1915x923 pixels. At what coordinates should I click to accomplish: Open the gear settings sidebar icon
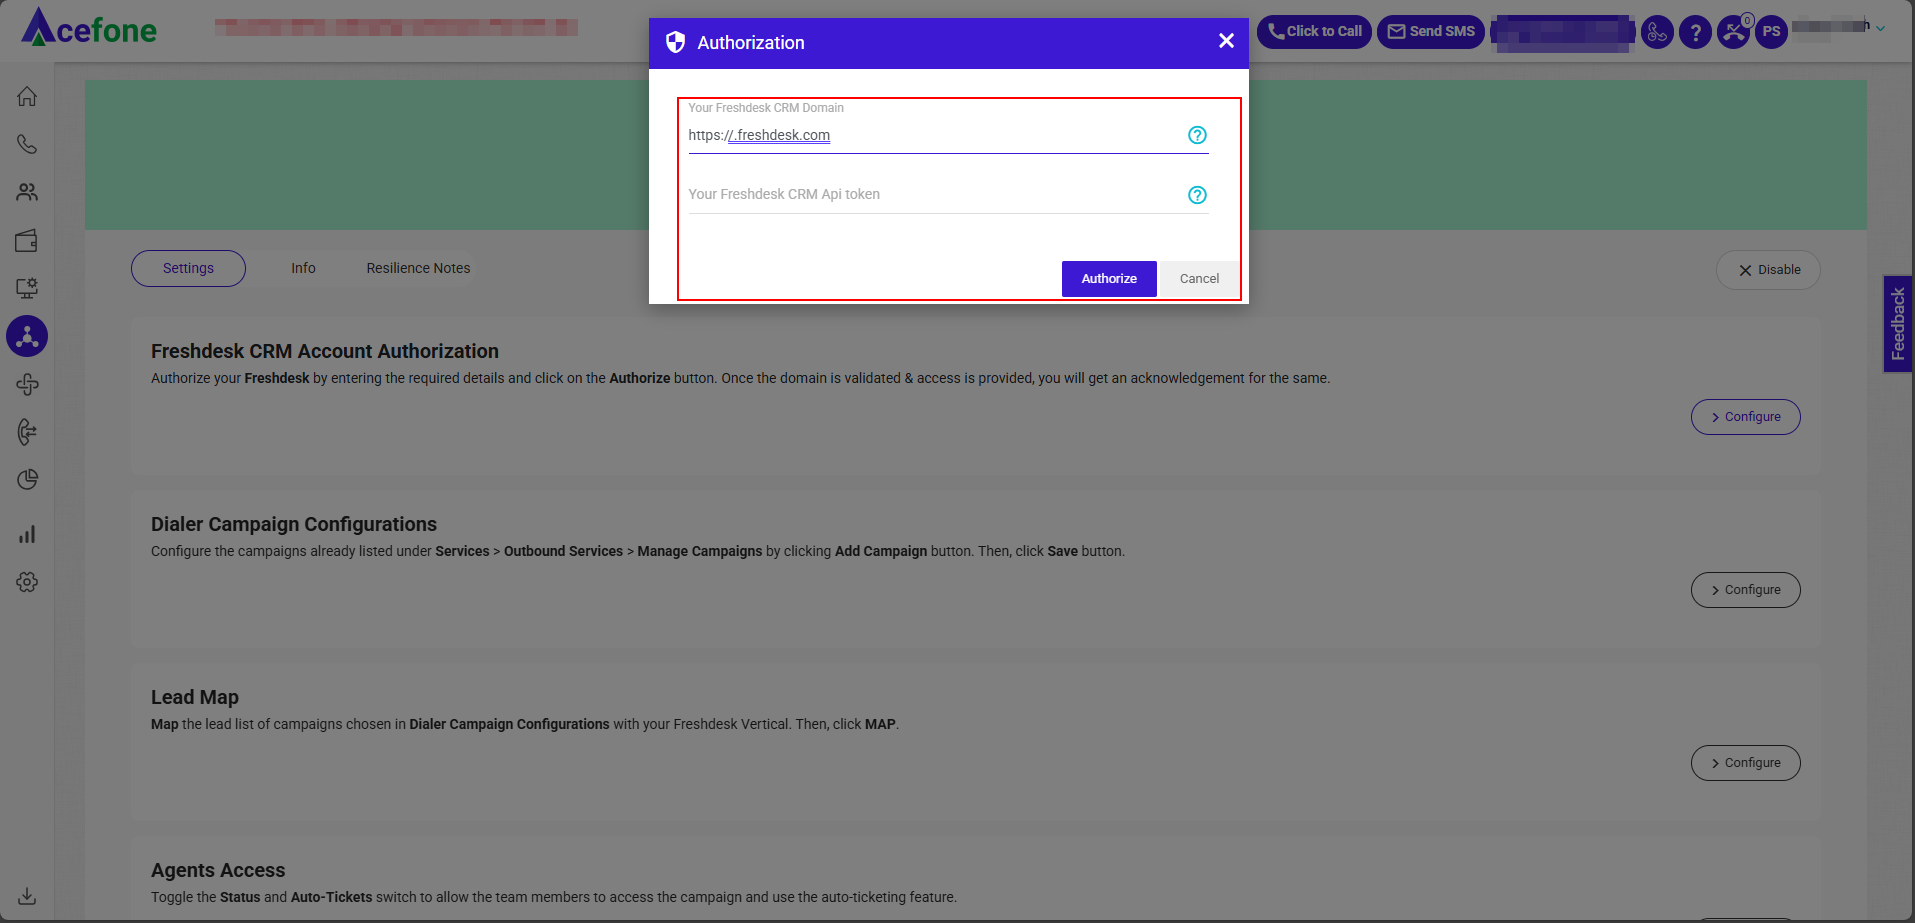27,582
